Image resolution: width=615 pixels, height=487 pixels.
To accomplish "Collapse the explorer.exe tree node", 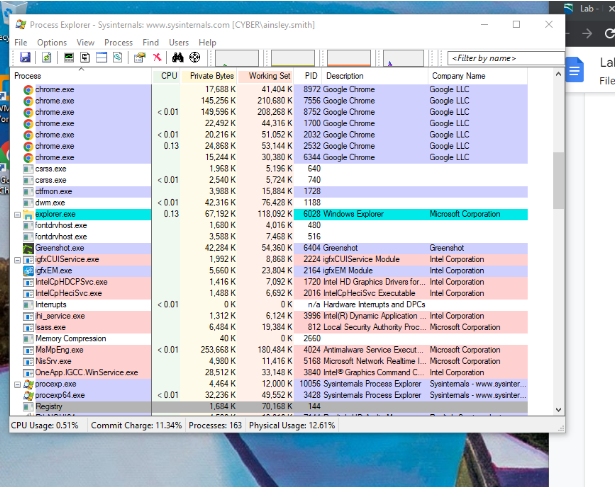I will click(17, 214).
